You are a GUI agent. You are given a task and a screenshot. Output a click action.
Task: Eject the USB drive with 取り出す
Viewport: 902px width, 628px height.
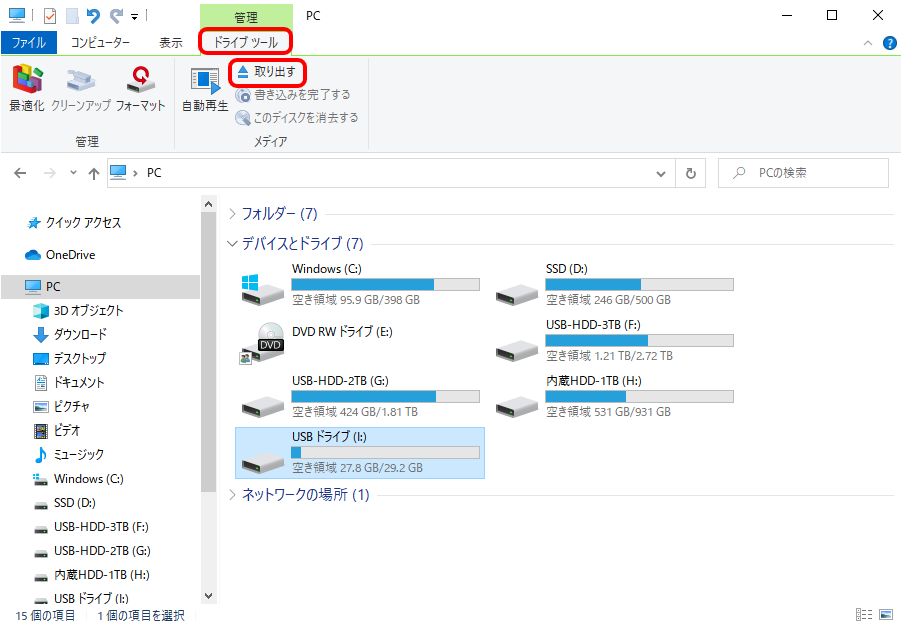(267, 72)
